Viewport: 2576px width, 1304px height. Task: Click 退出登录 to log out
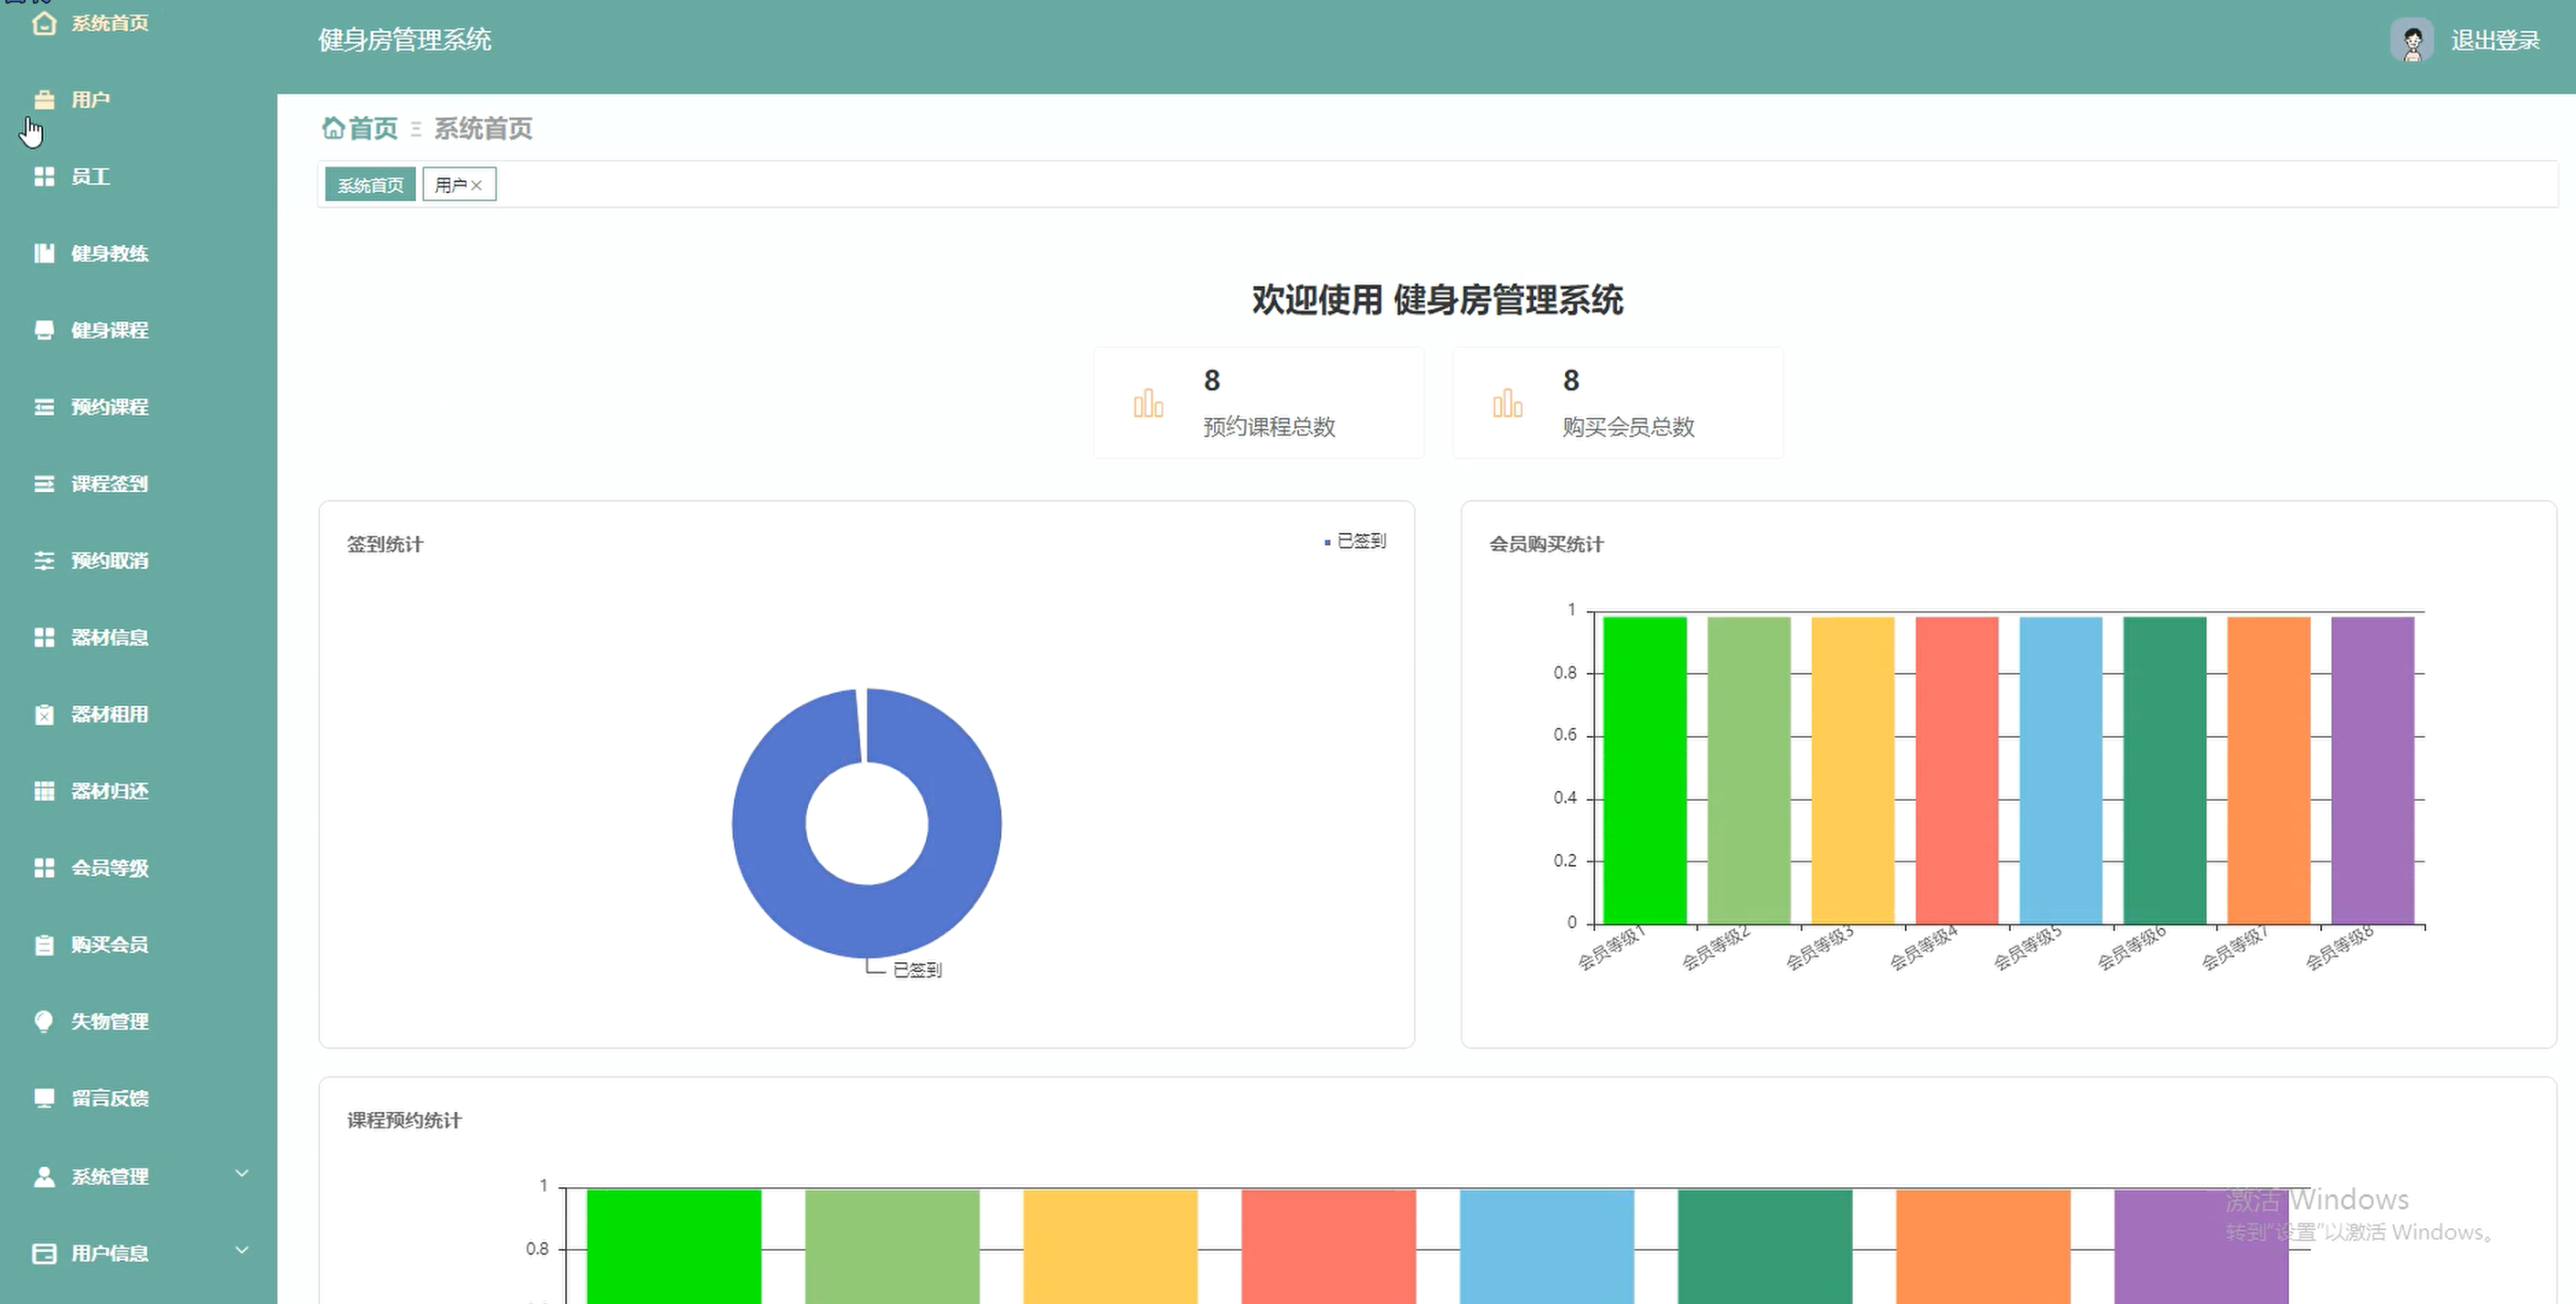coord(2495,40)
